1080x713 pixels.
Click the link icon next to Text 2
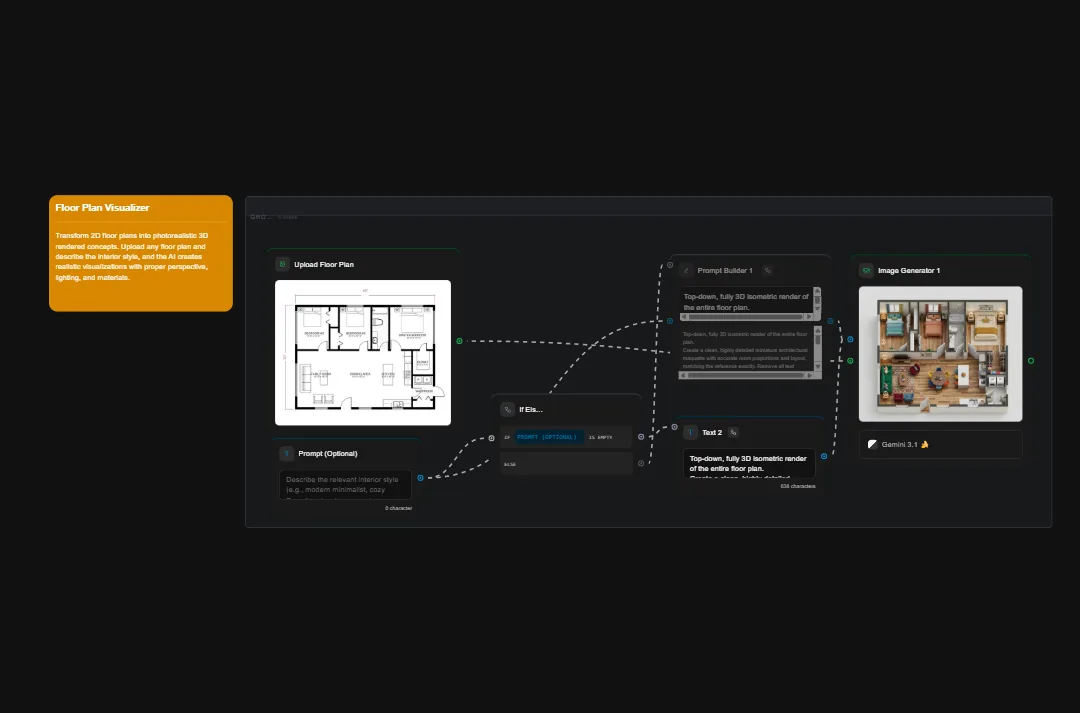coord(733,432)
